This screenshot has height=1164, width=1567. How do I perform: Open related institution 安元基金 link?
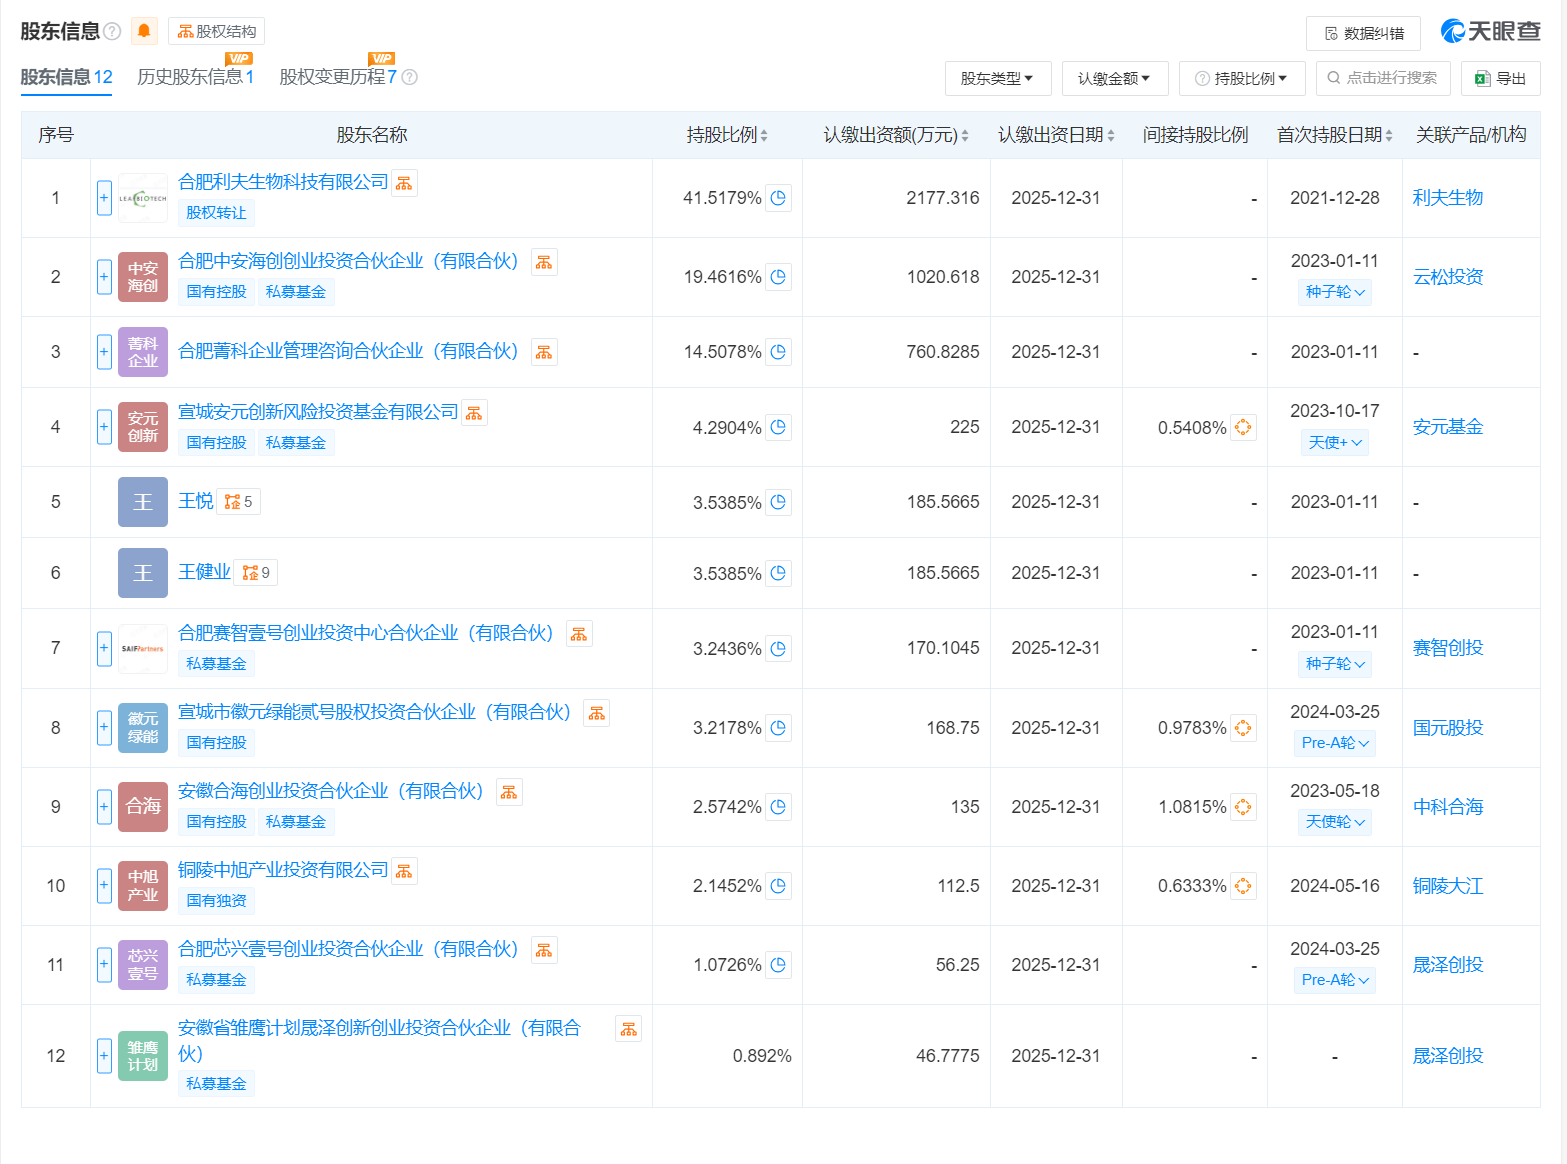click(x=1448, y=427)
